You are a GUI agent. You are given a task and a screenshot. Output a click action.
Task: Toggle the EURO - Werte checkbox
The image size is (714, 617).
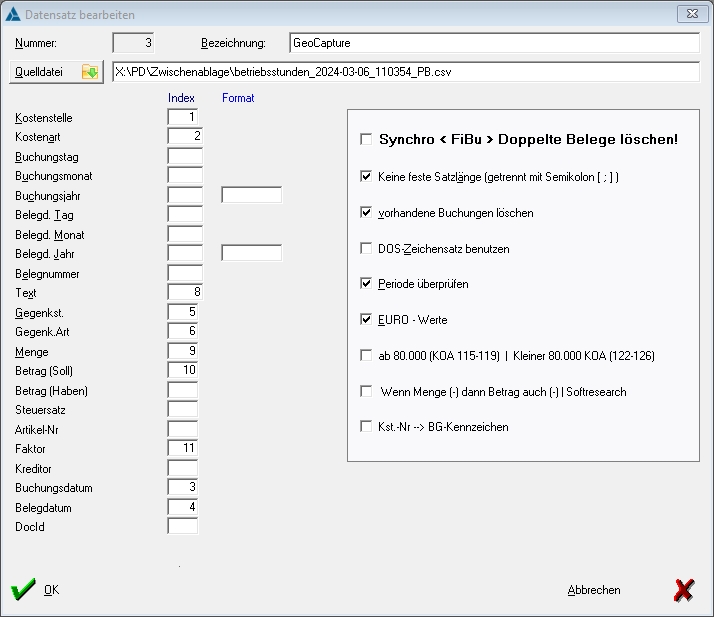pyautogui.click(x=366, y=320)
